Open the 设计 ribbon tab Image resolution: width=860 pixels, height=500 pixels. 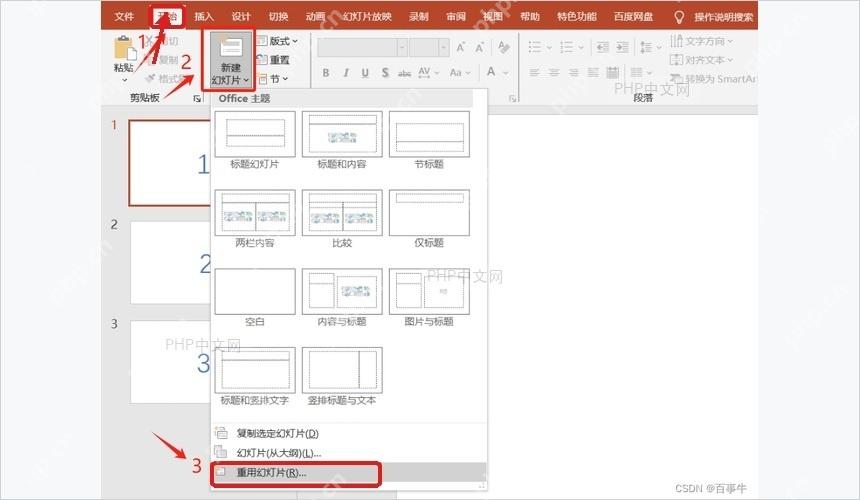click(x=241, y=16)
